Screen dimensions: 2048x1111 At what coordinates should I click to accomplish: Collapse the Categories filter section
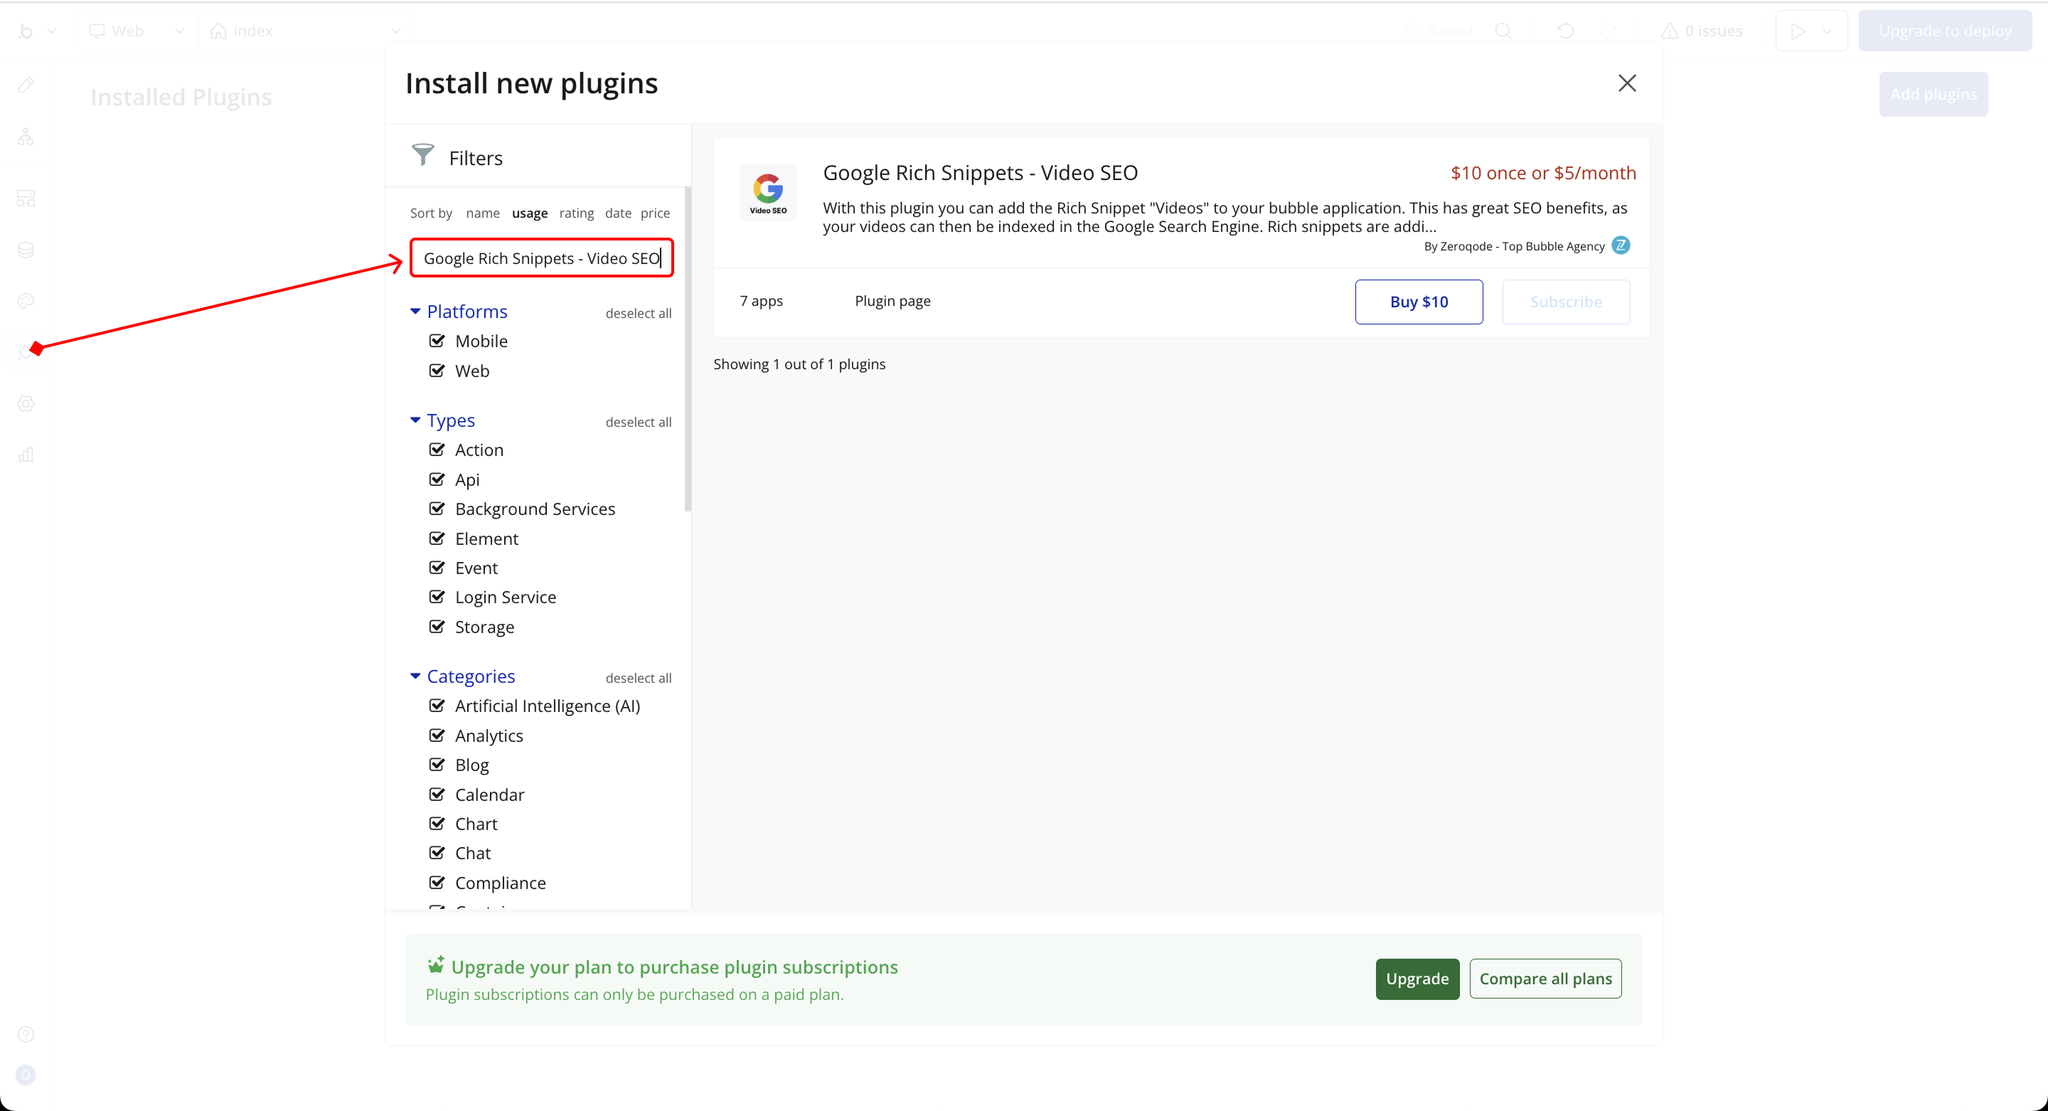pyautogui.click(x=415, y=677)
